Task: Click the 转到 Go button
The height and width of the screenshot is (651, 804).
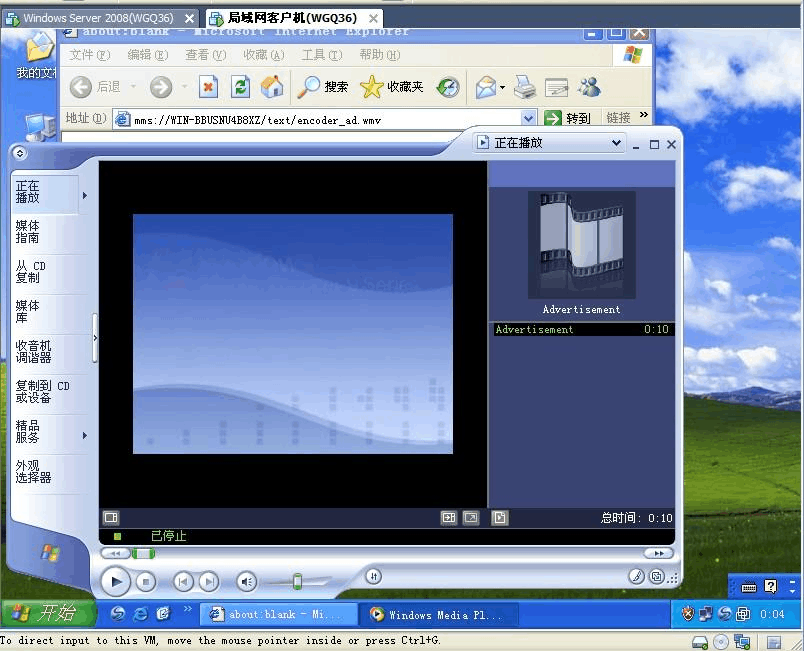Action: [568, 118]
